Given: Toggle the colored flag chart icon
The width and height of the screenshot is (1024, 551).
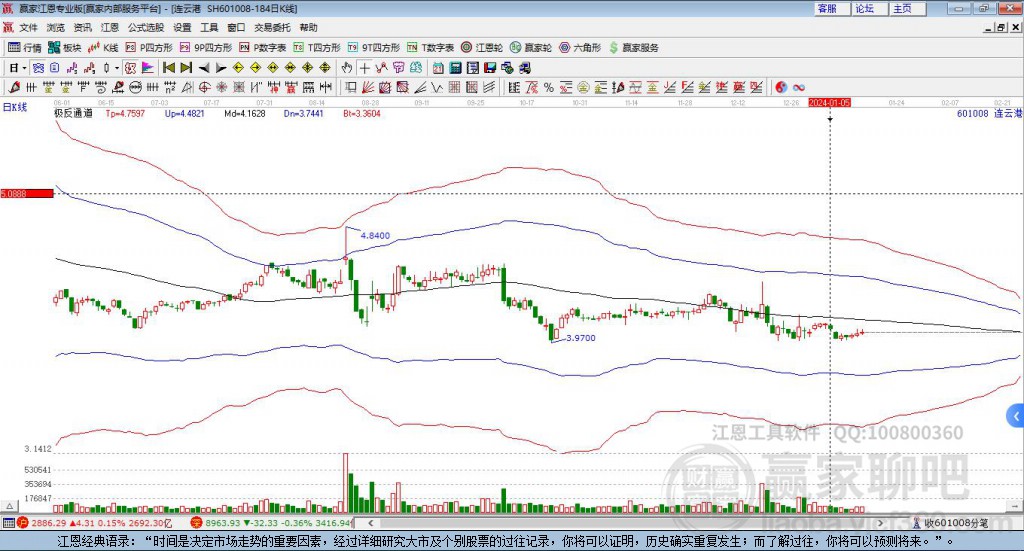Looking at the screenshot, I should click(148, 68).
